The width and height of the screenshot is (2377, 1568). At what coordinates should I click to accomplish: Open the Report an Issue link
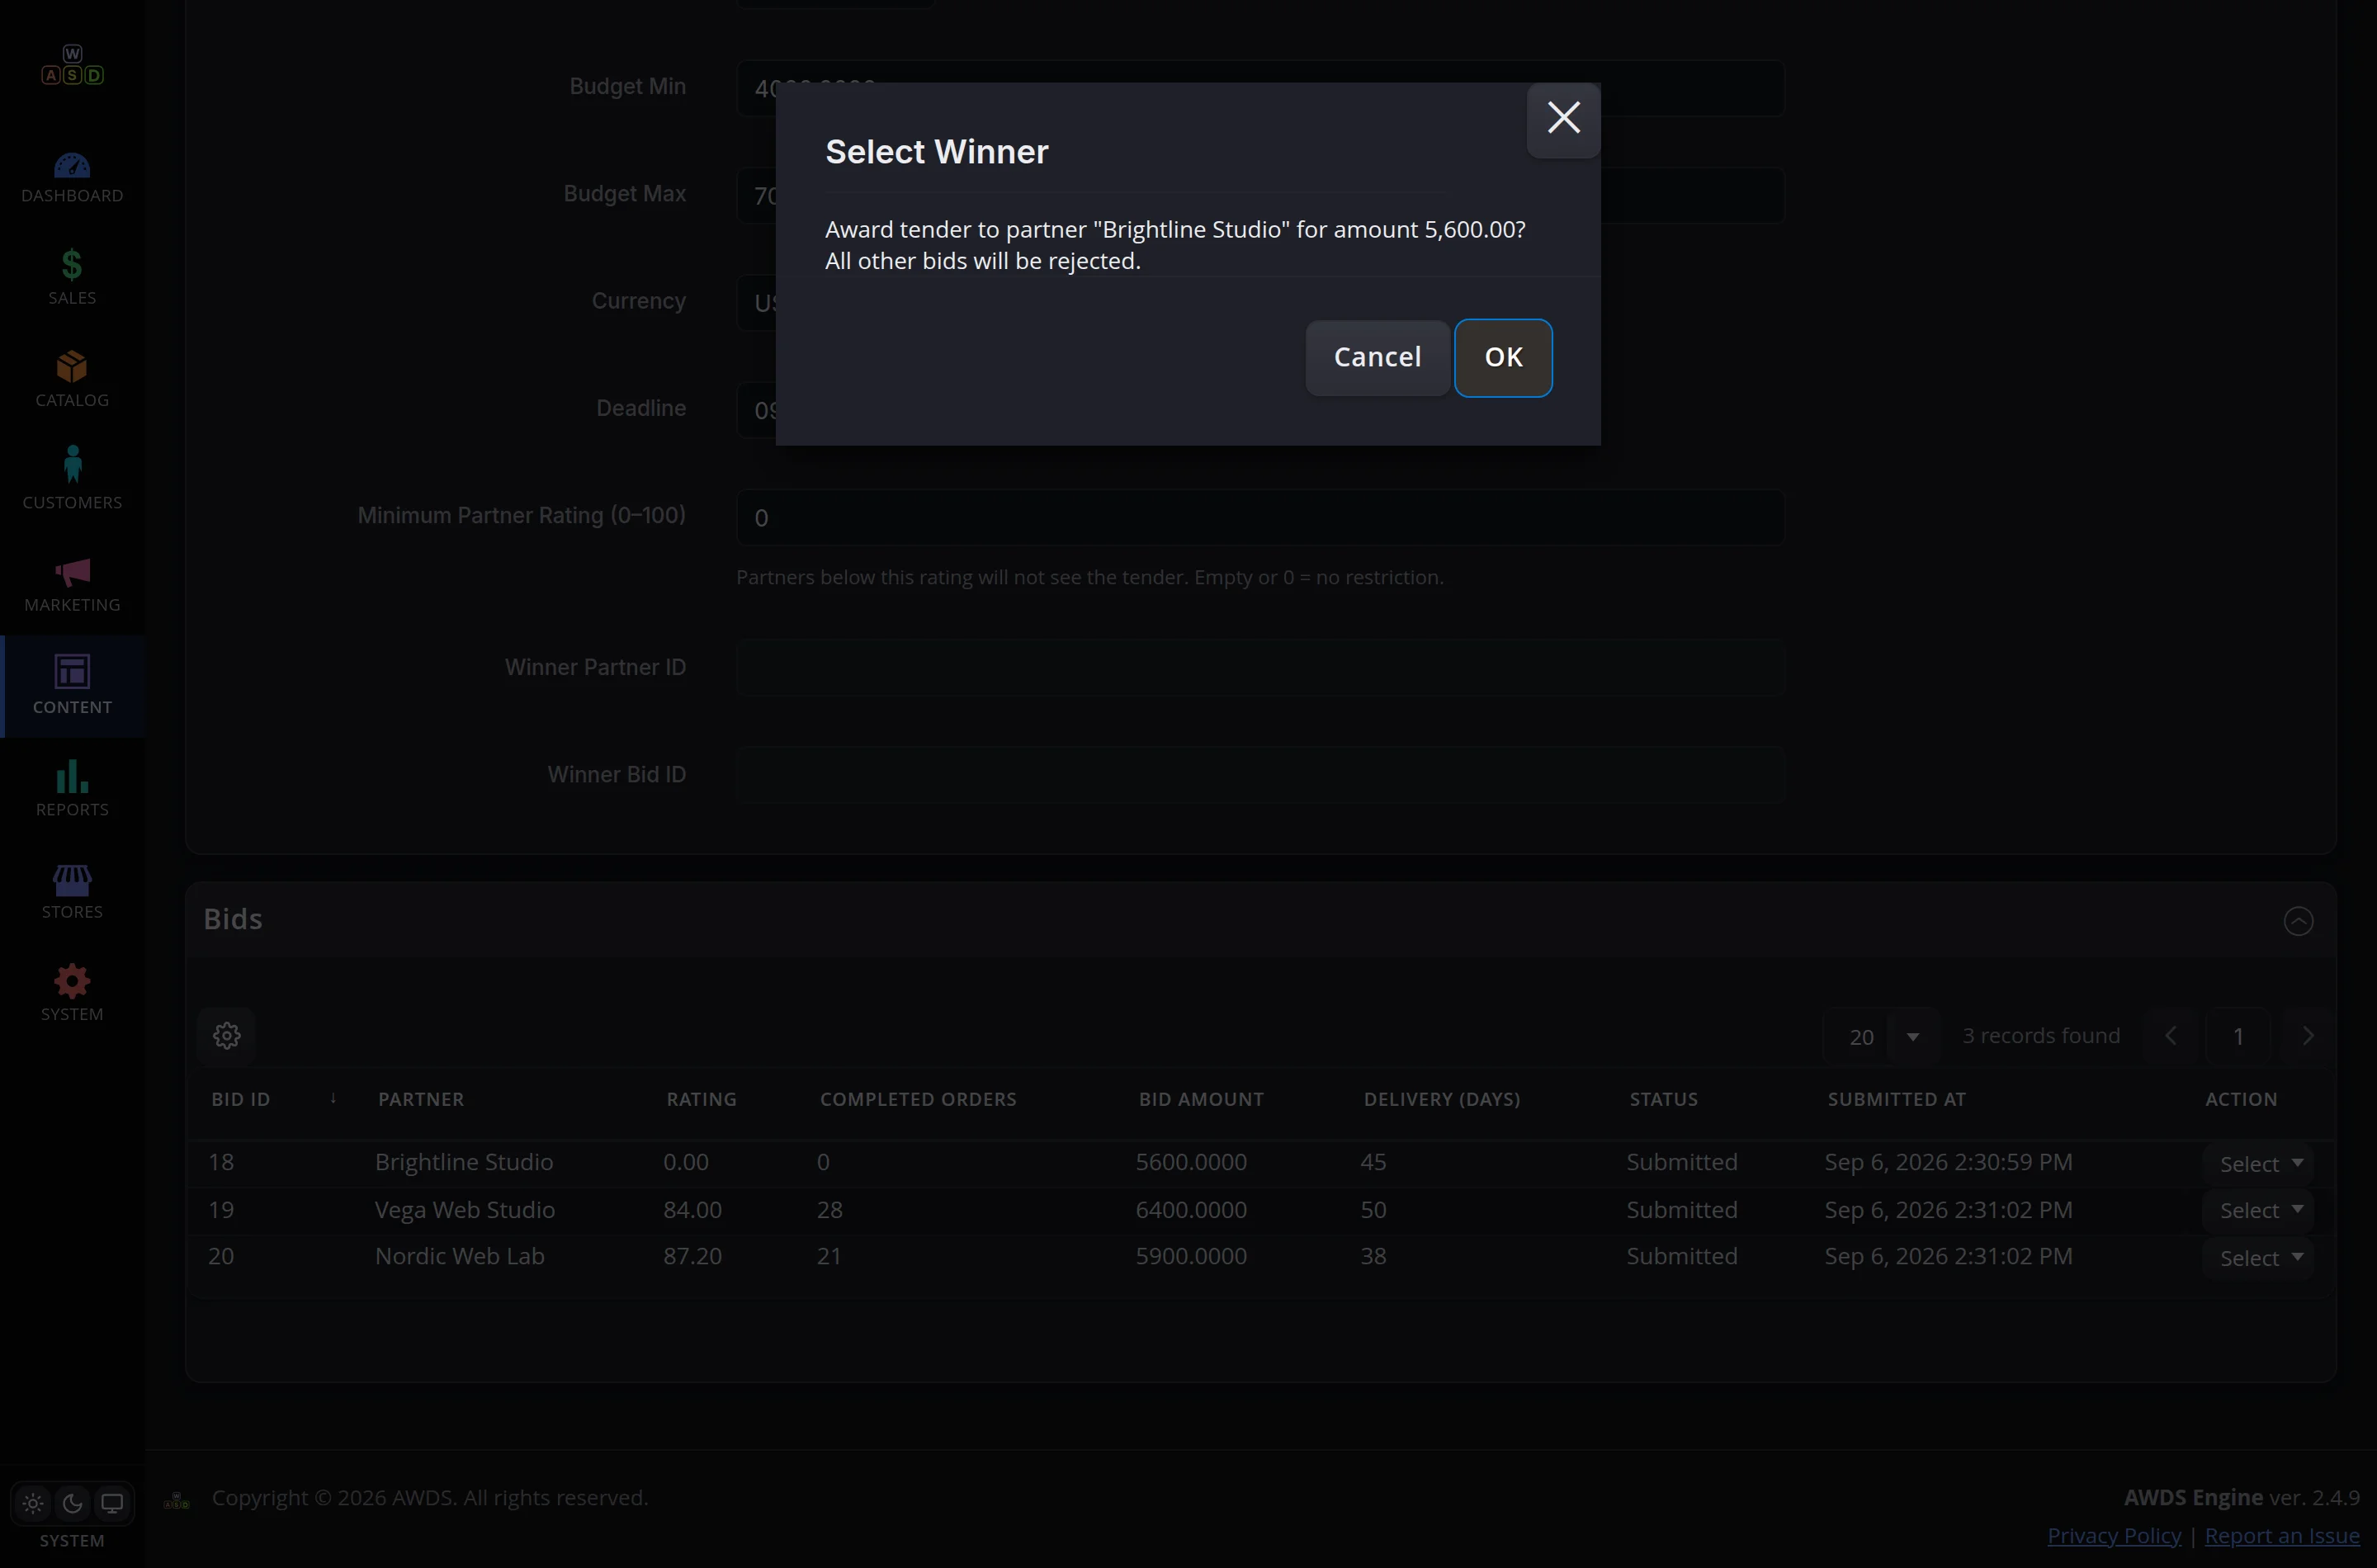coord(2282,1535)
